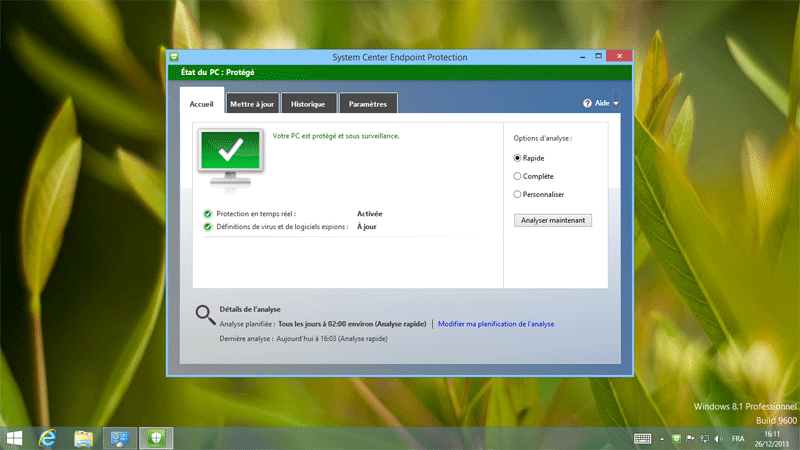
Task: Select the Rapide scan option
Action: pos(517,158)
